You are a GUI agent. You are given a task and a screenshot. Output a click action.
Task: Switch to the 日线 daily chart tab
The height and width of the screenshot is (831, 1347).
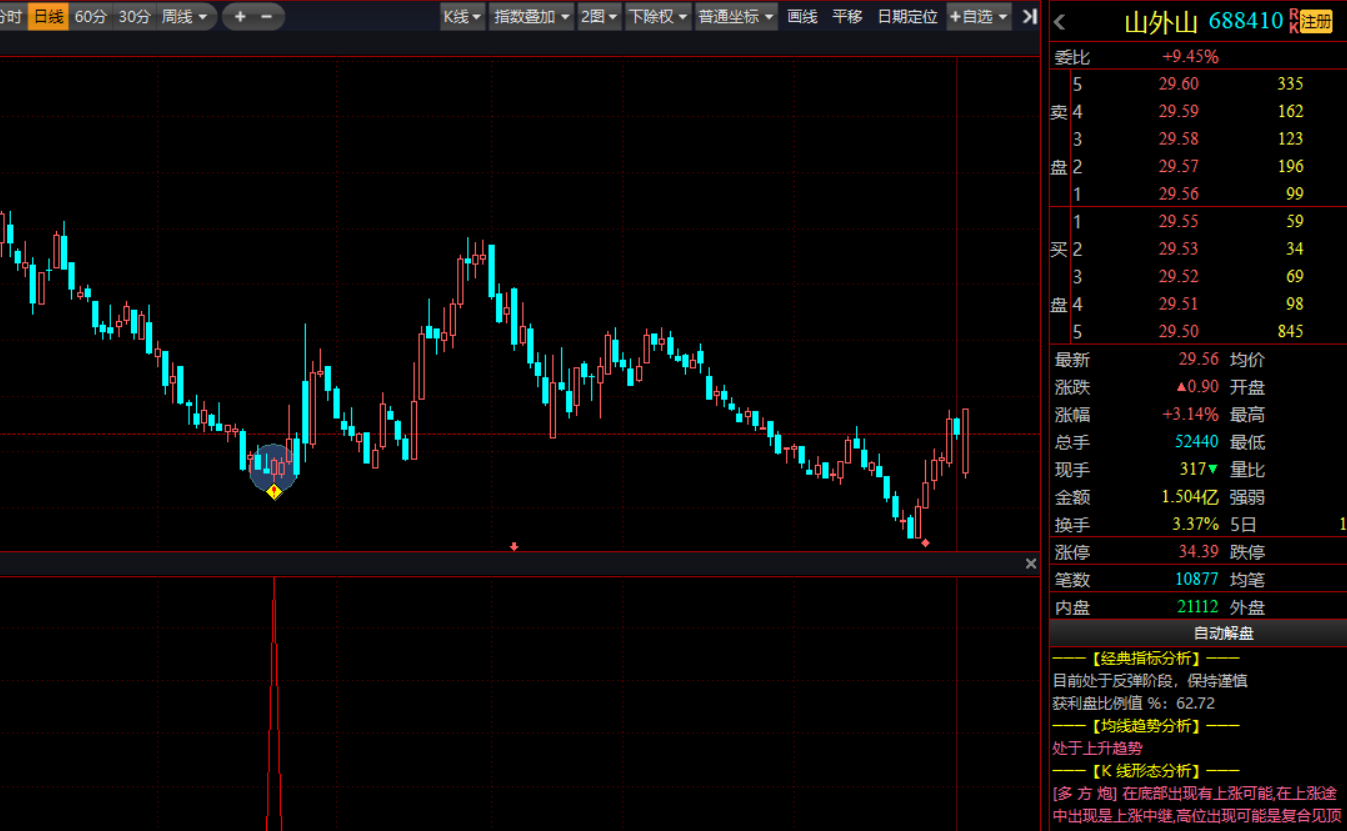[x=48, y=16]
